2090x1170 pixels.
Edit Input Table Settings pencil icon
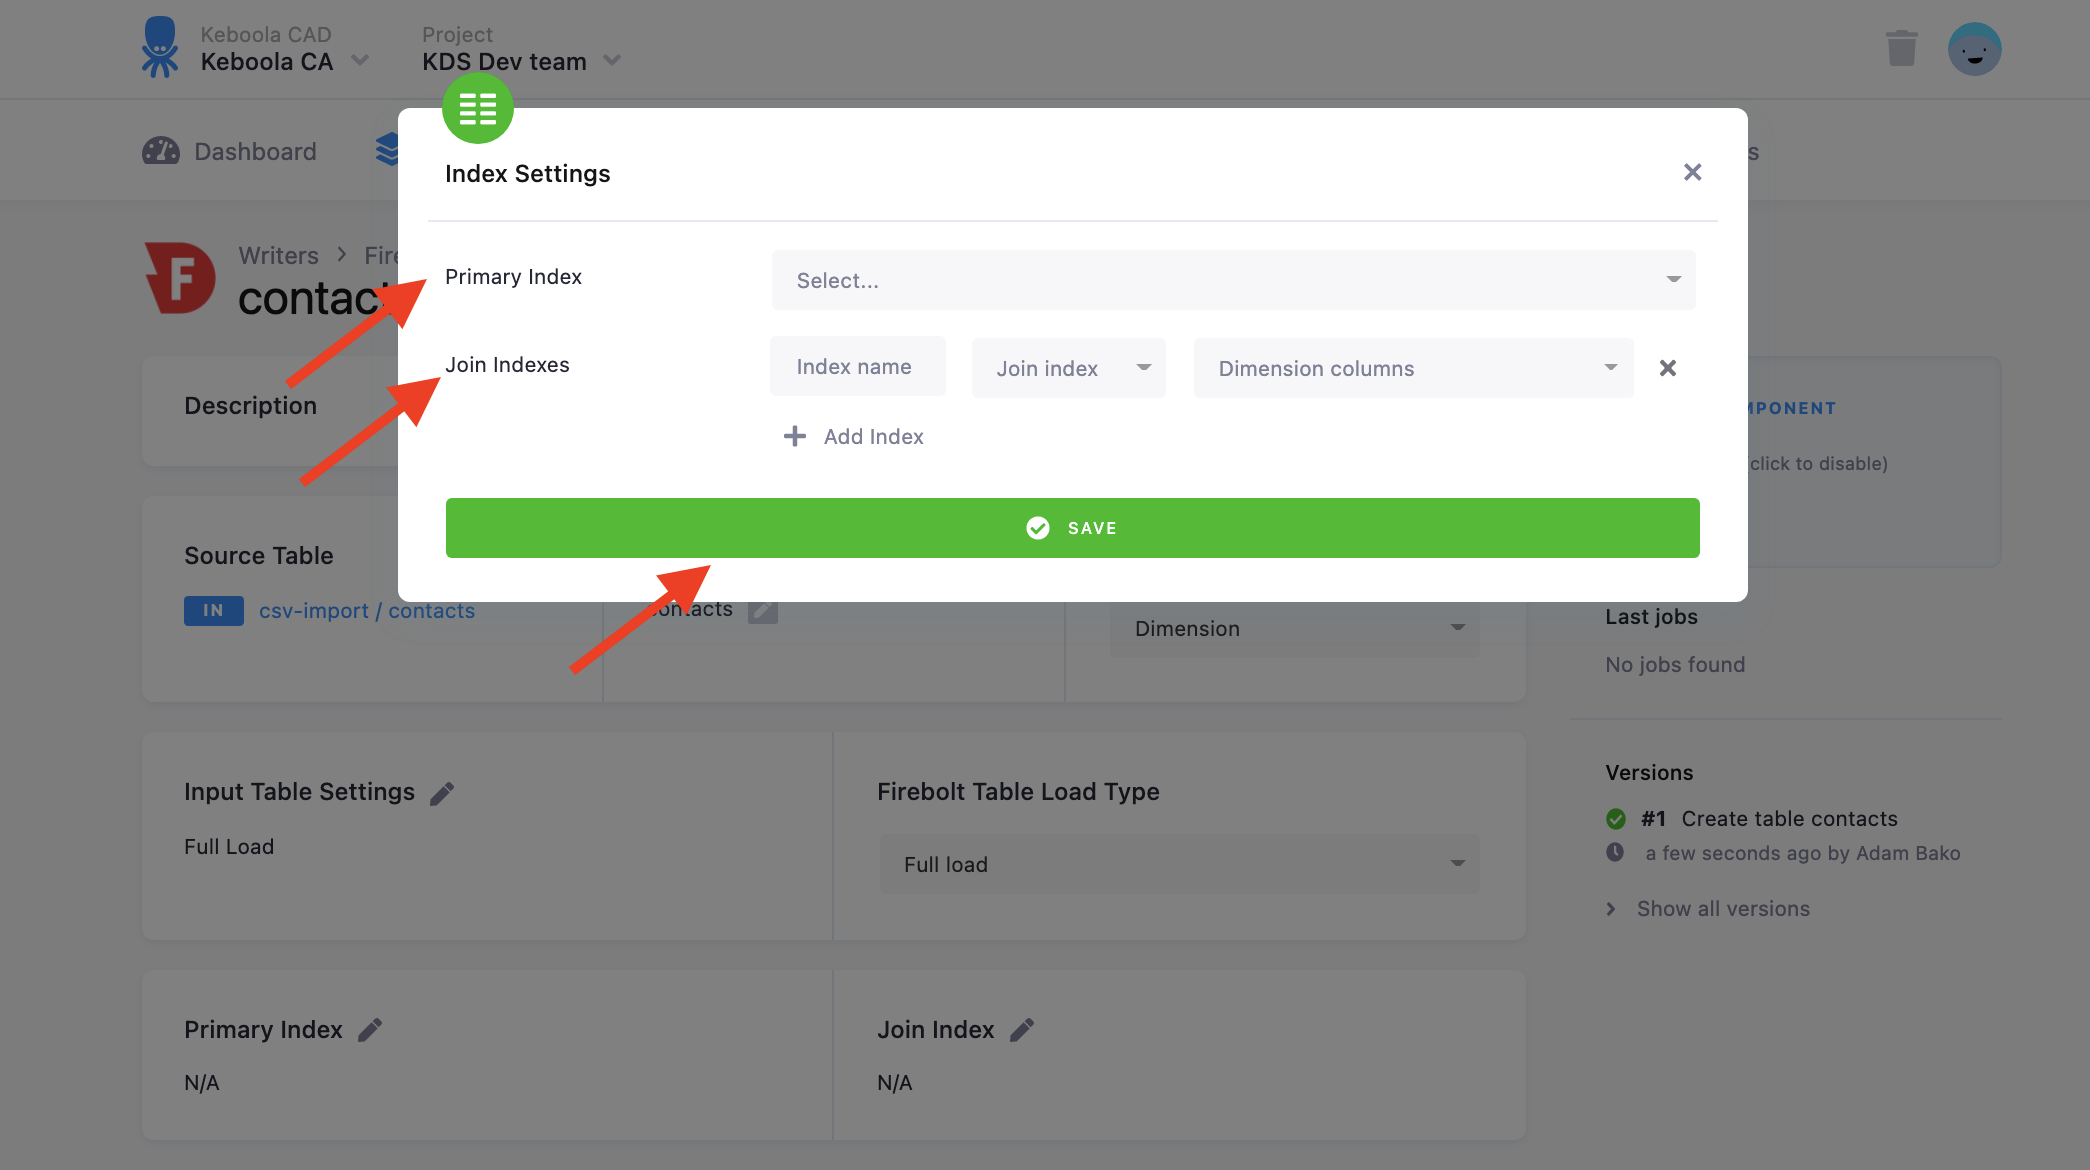pos(441,793)
